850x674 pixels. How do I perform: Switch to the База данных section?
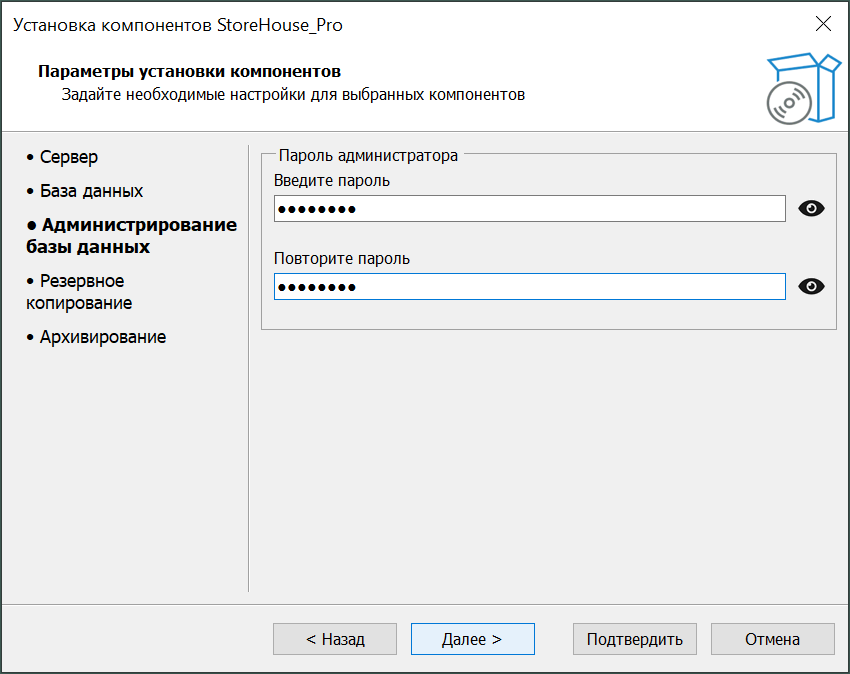point(91,191)
